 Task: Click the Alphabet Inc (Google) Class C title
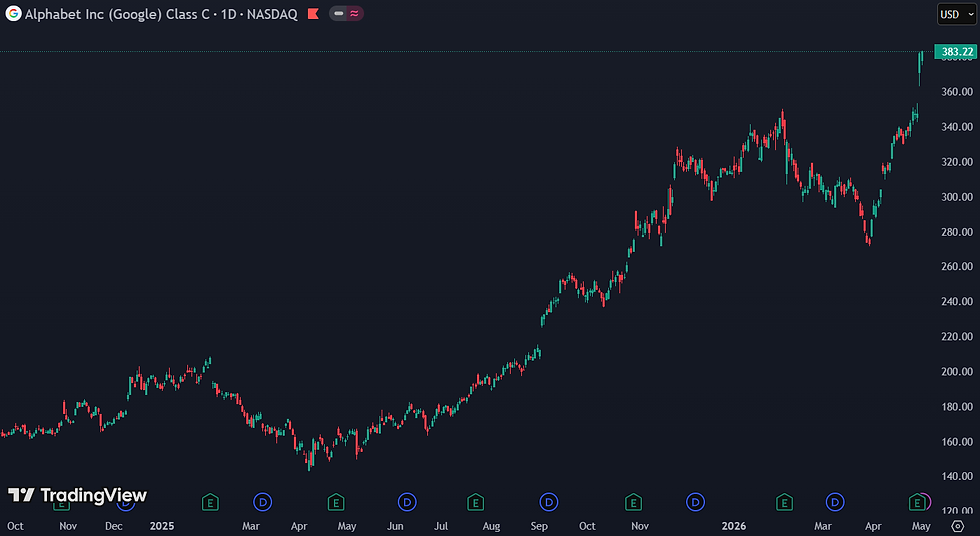tap(117, 14)
